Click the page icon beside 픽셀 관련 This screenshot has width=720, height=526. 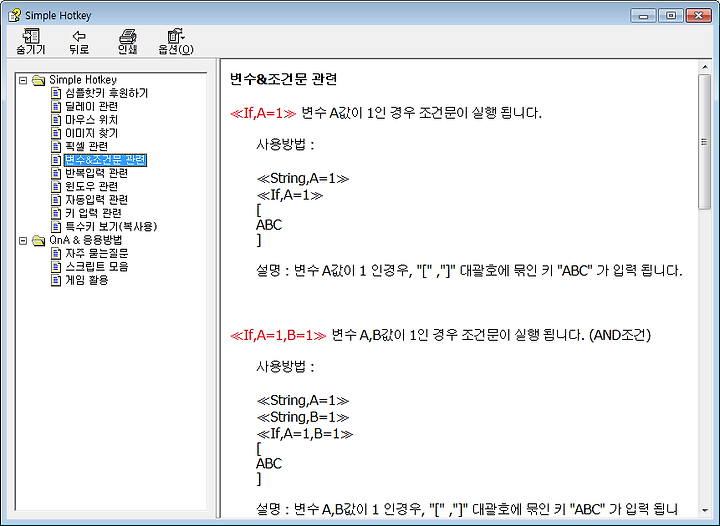(x=56, y=147)
